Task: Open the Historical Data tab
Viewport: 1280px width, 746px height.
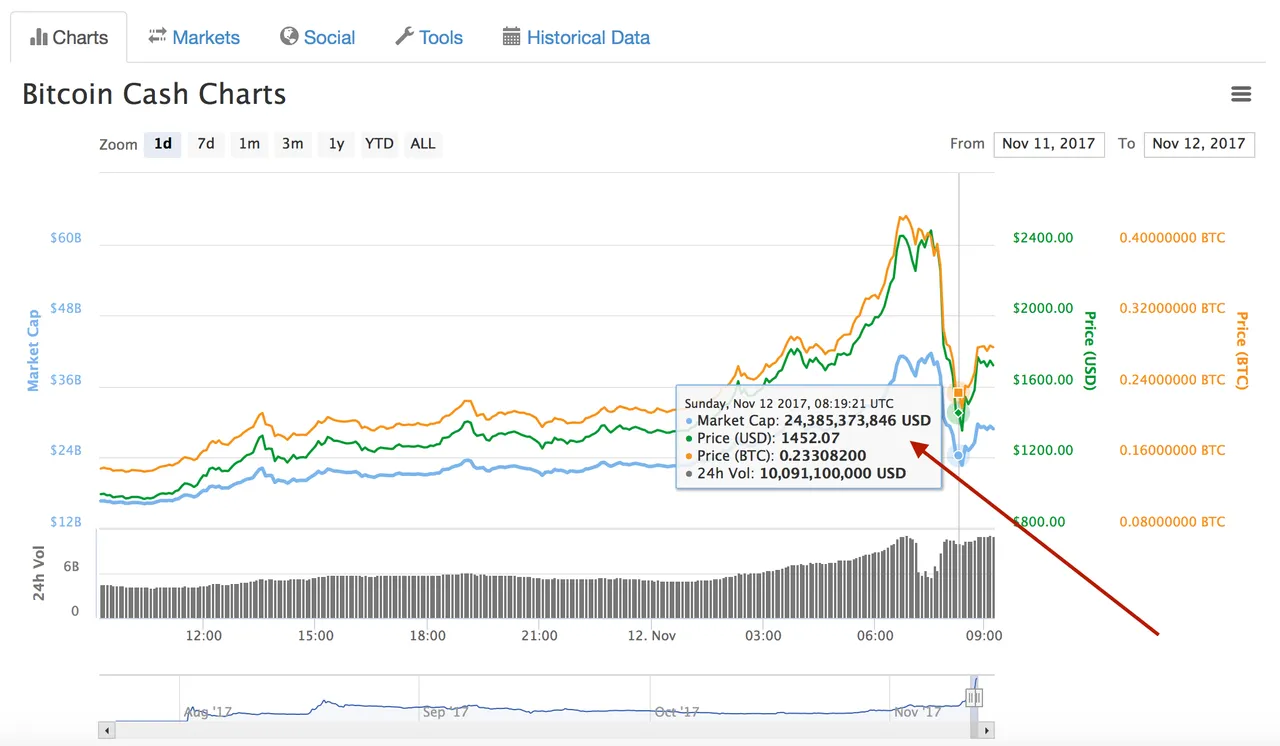Action: (x=576, y=38)
